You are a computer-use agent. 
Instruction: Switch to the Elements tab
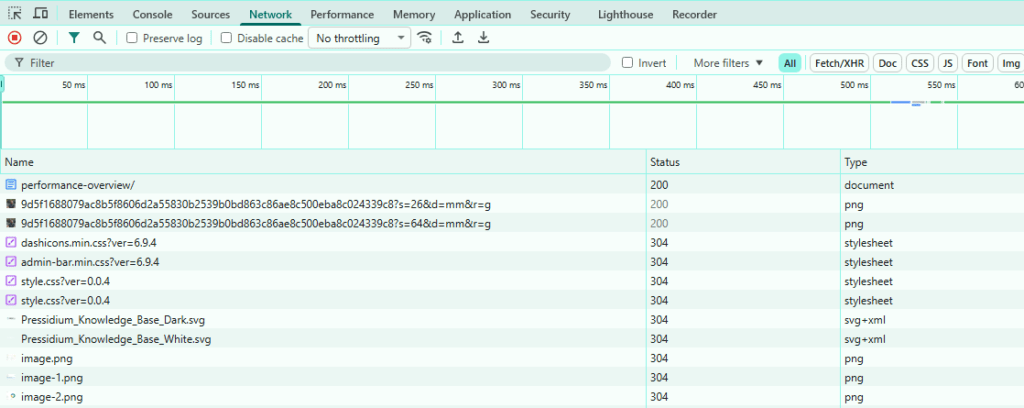[x=91, y=14]
